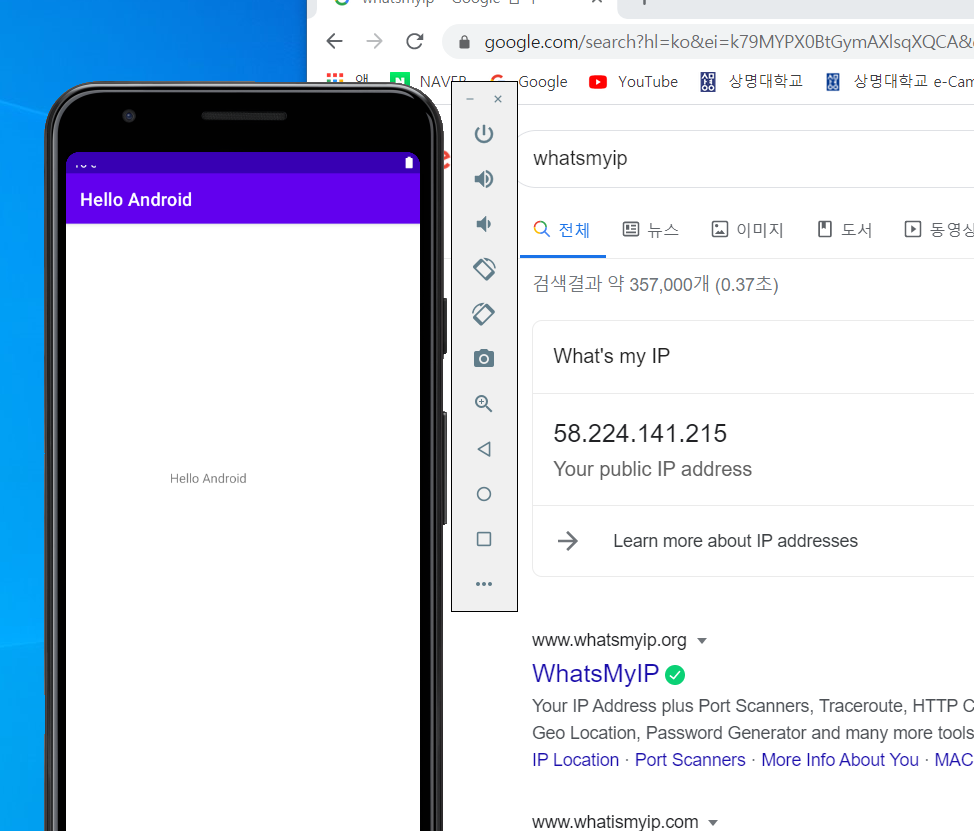Tap the emulator Back triangle button
Image resolution: width=974 pixels, height=831 pixels.
coord(484,449)
